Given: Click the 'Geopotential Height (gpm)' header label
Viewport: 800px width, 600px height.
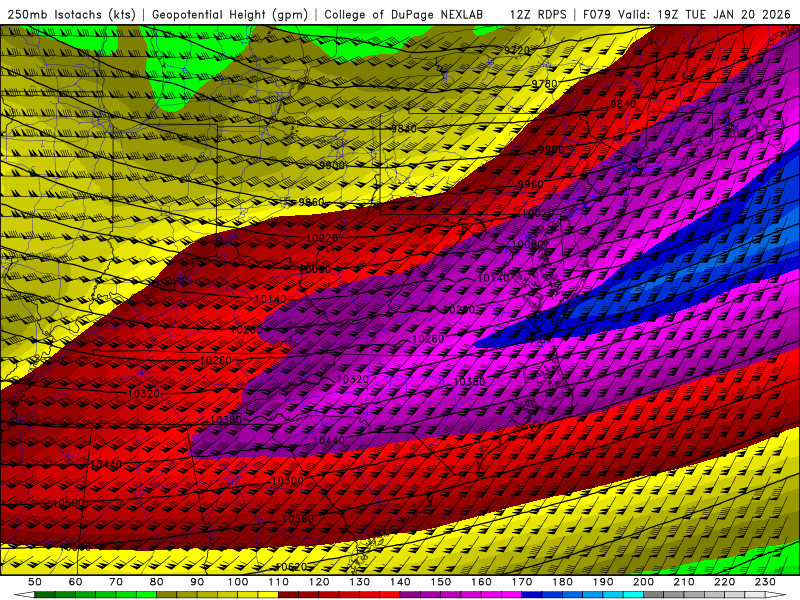Looking at the screenshot, I should pyautogui.click(x=230, y=14).
